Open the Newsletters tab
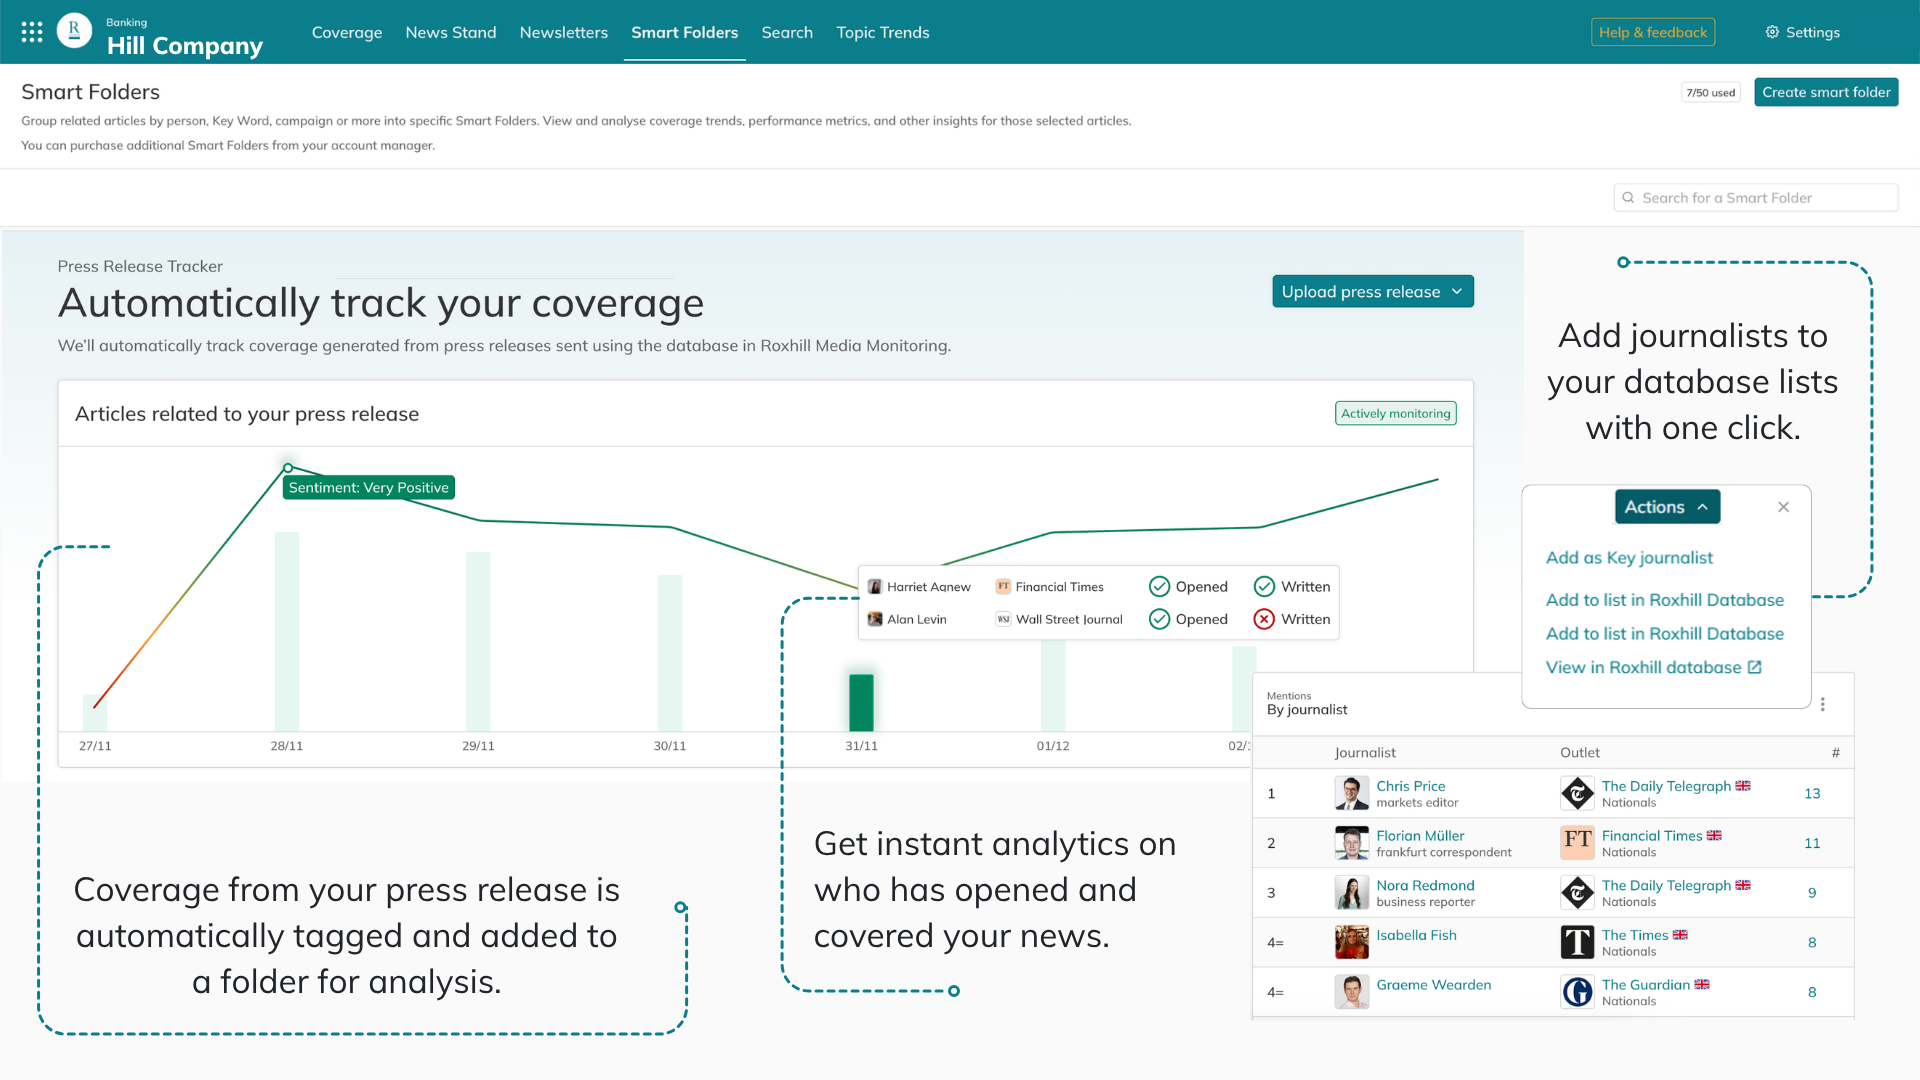This screenshot has width=1920, height=1080. tap(563, 32)
